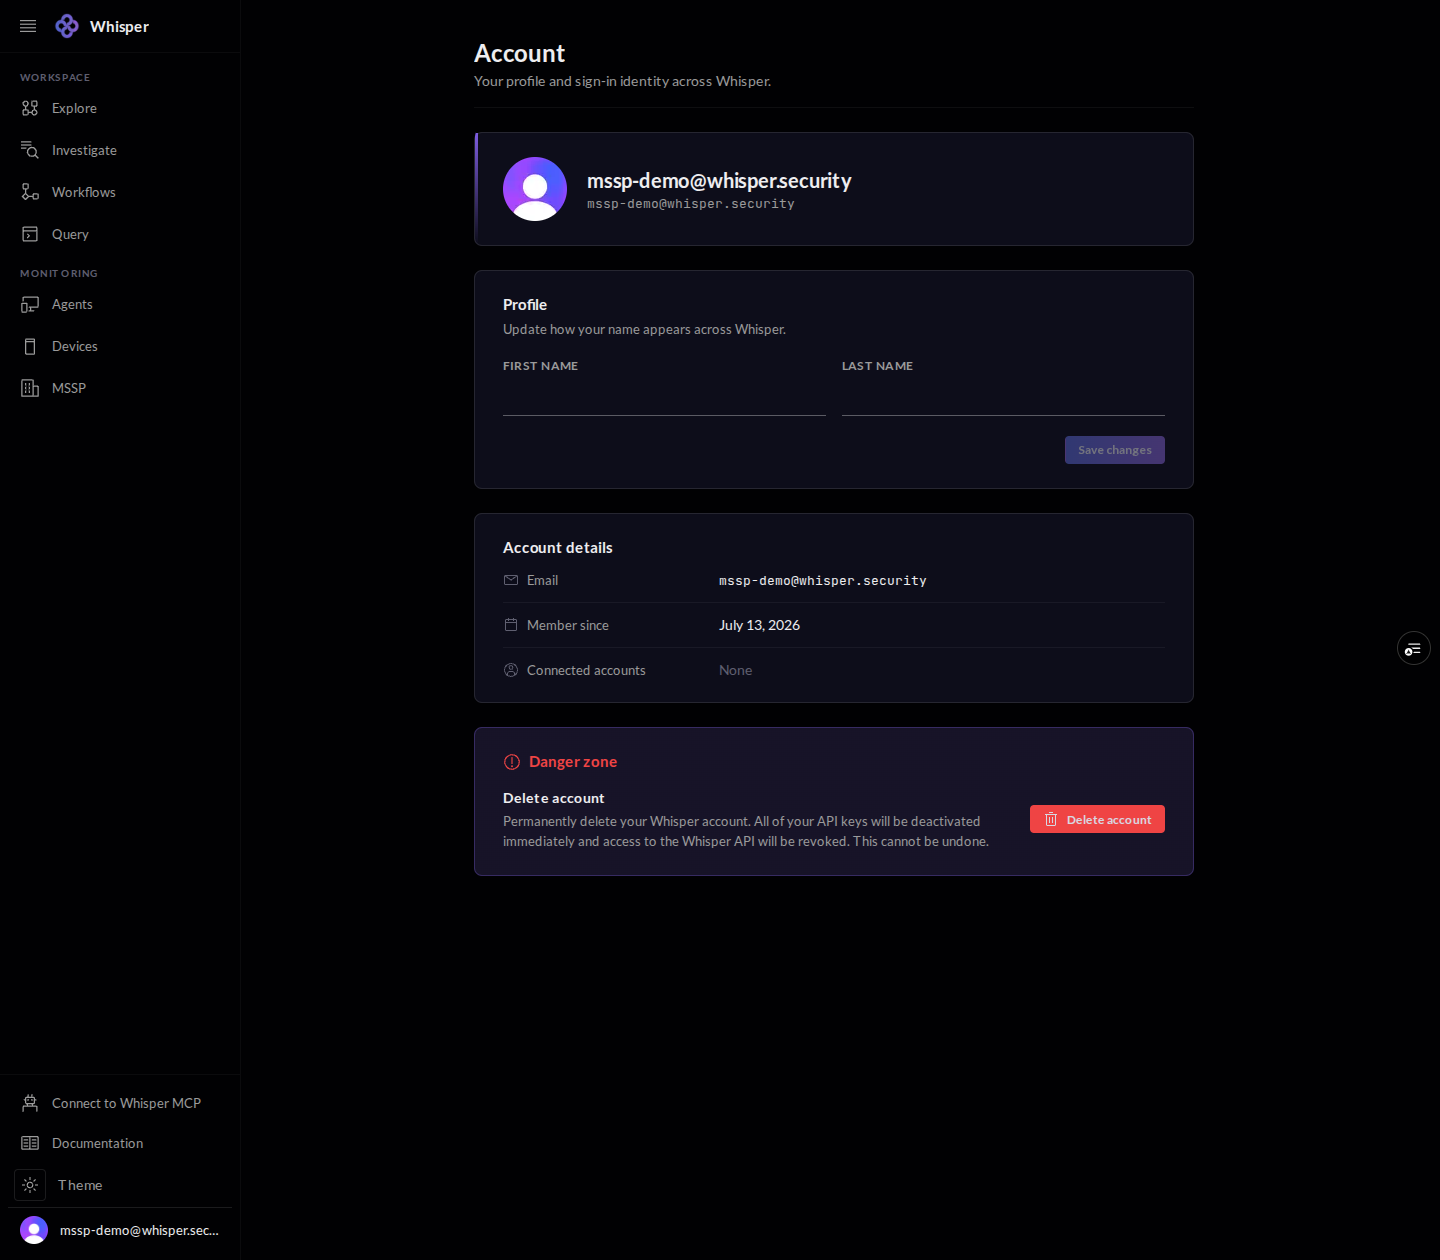The height and width of the screenshot is (1260, 1440).
Task: Open the floating panel icon at right edge
Action: click(x=1413, y=649)
